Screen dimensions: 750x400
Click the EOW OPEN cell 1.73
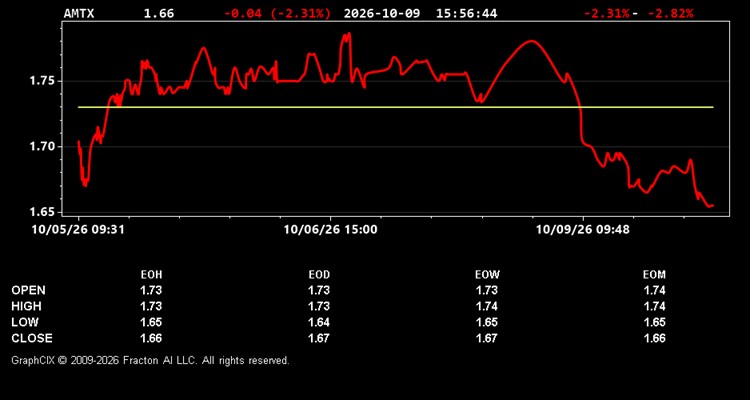click(487, 290)
